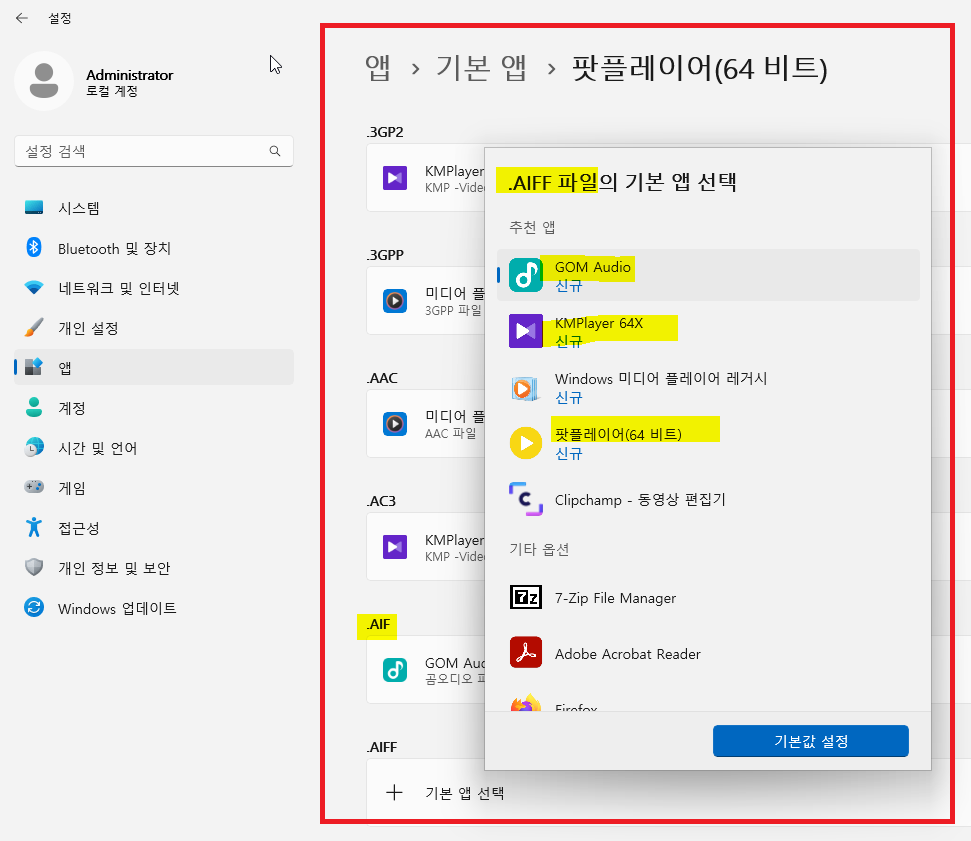Click the Administrator account name
The height and width of the screenshot is (841, 971).
click(x=129, y=75)
